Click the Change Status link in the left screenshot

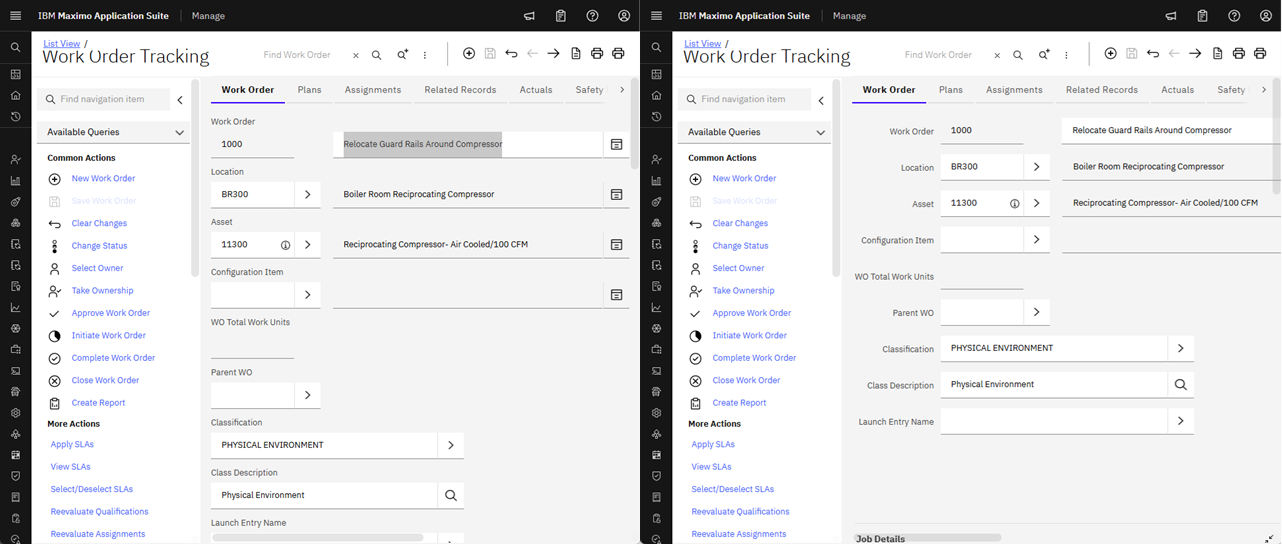(x=100, y=246)
